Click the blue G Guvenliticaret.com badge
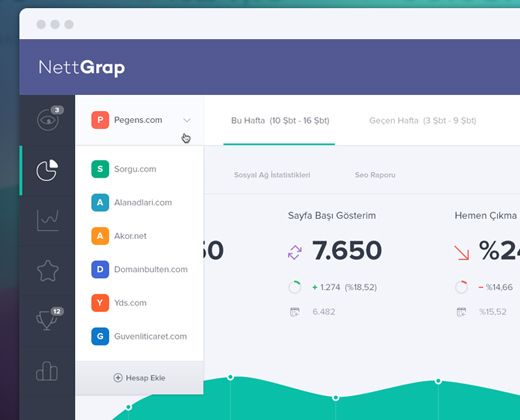520x420 pixels. (100, 336)
